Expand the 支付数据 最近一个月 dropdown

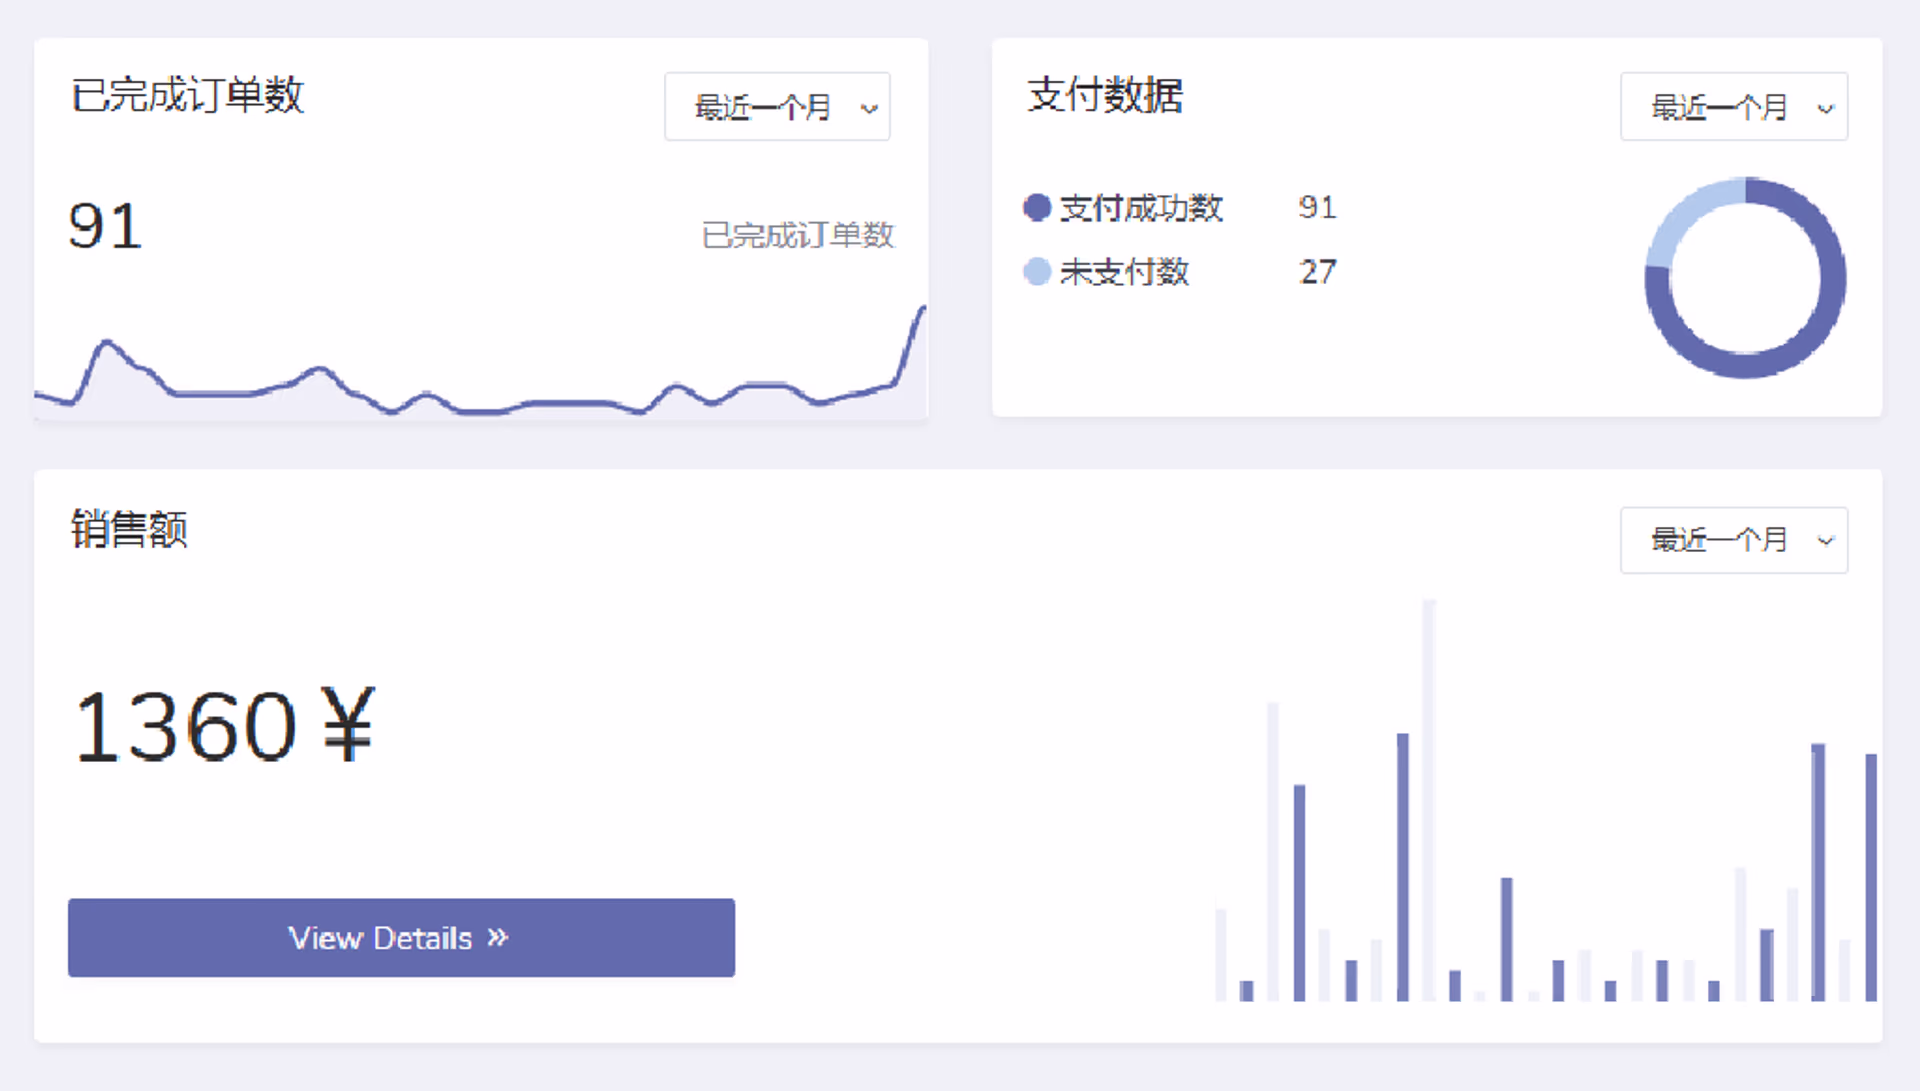[1734, 106]
